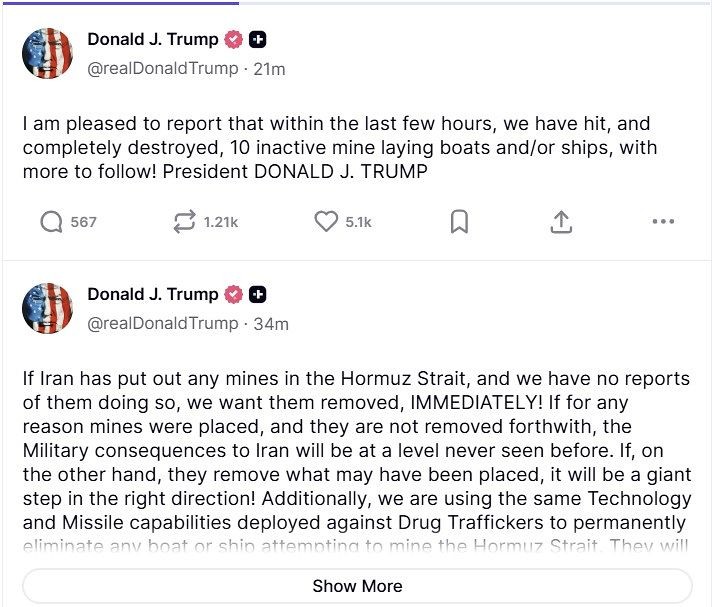The height and width of the screenshot is (607, 712).
Task: Share the first post via upload icon
Action: tap(561, 222)
